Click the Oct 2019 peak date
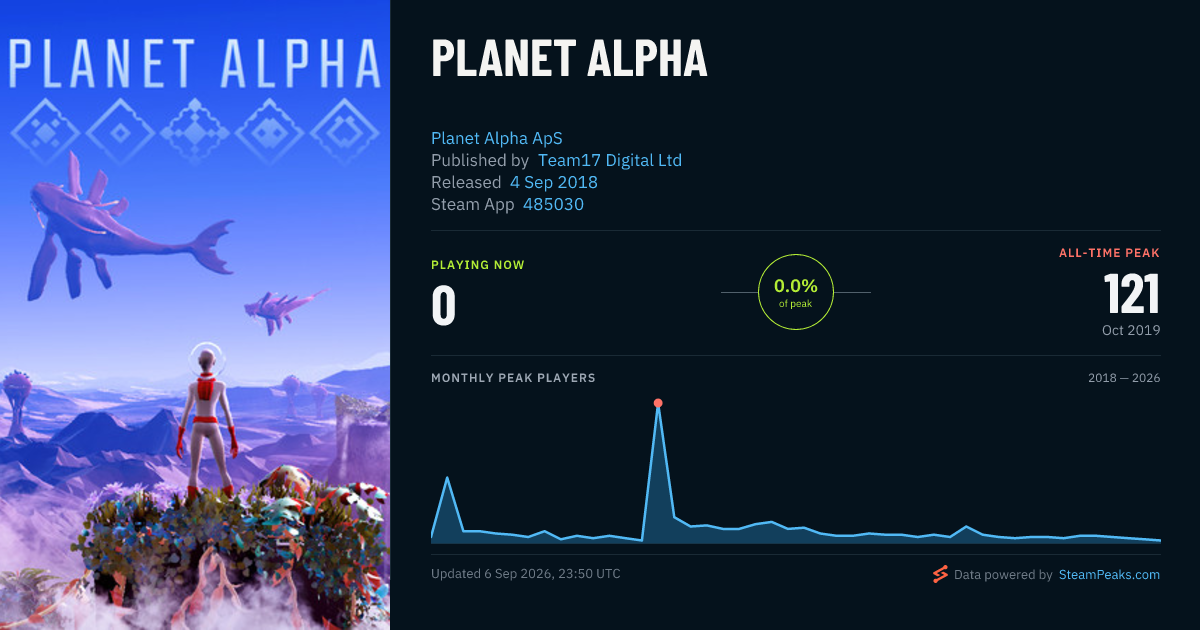1200x630 pixels. click(x=1132, y=330)
